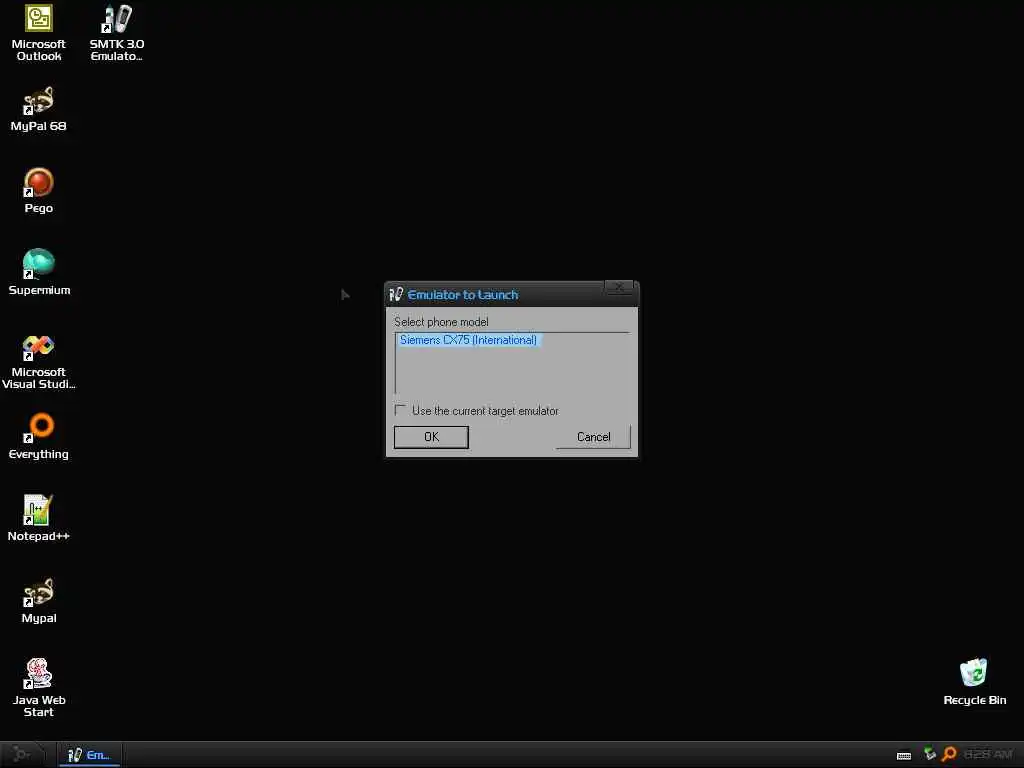Confirm with the OK button

tap(431, 437)
